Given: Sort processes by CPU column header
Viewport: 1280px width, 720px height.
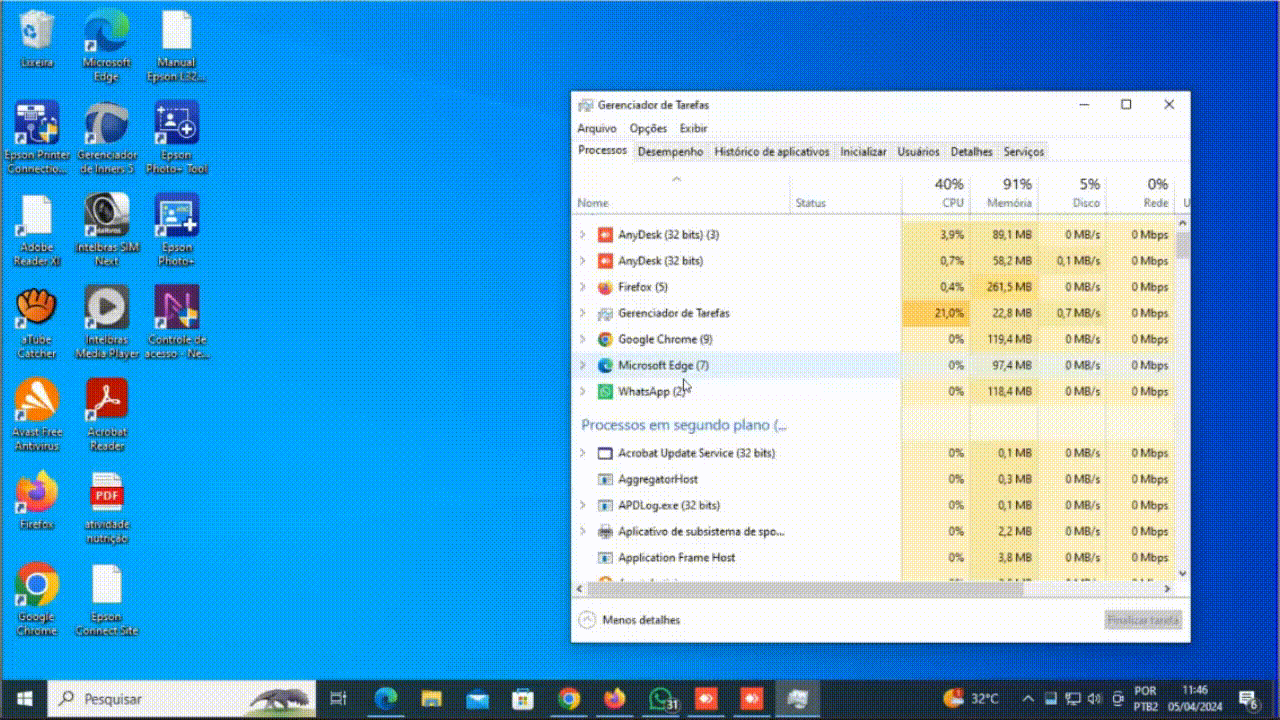Looking at the screenshot, I should point(936,194).
